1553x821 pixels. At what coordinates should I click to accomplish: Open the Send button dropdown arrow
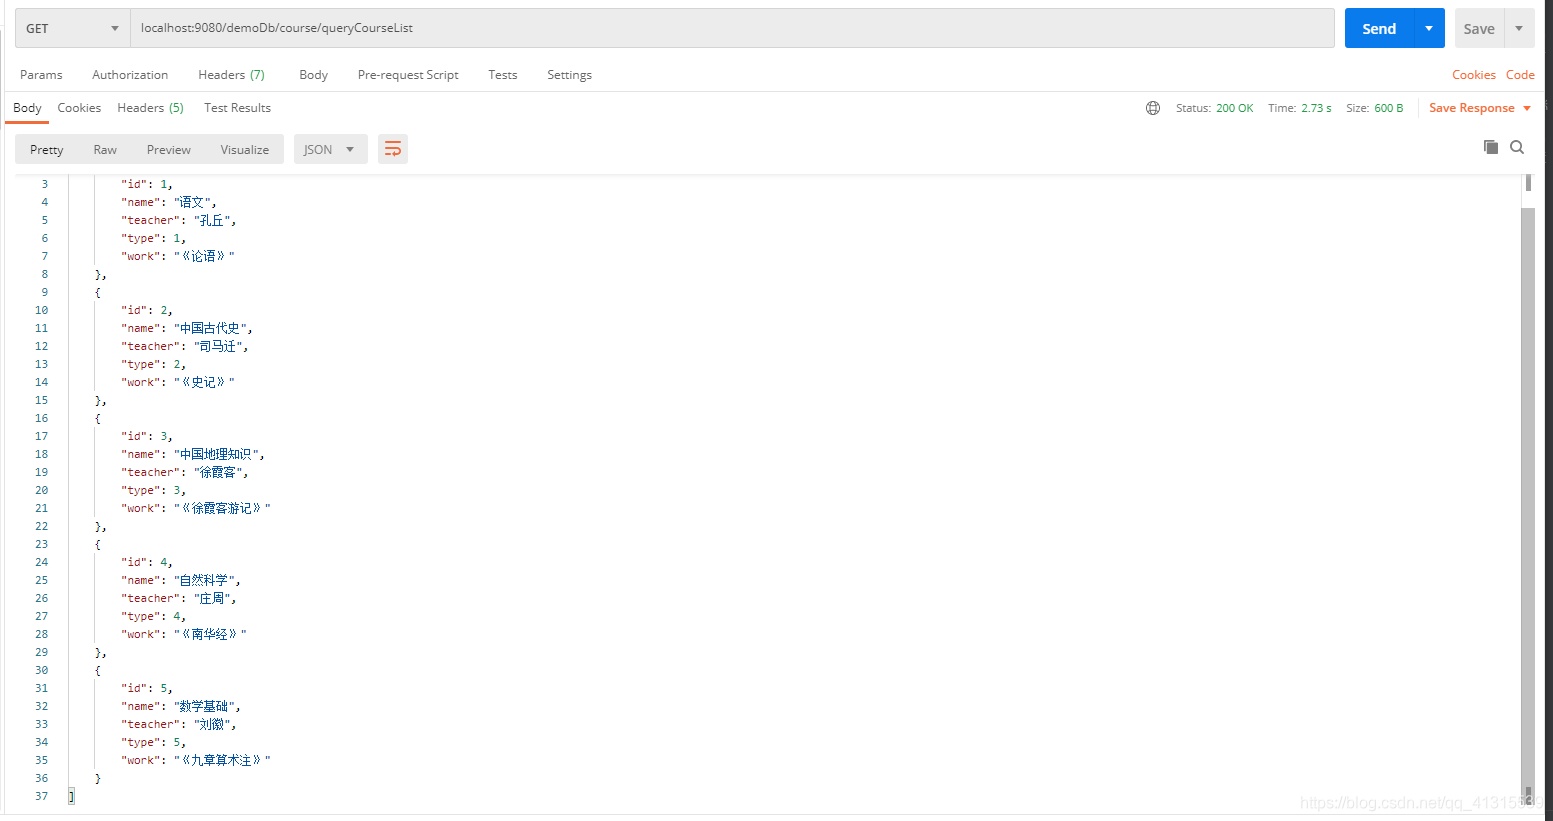click(x=1428, y=28)
